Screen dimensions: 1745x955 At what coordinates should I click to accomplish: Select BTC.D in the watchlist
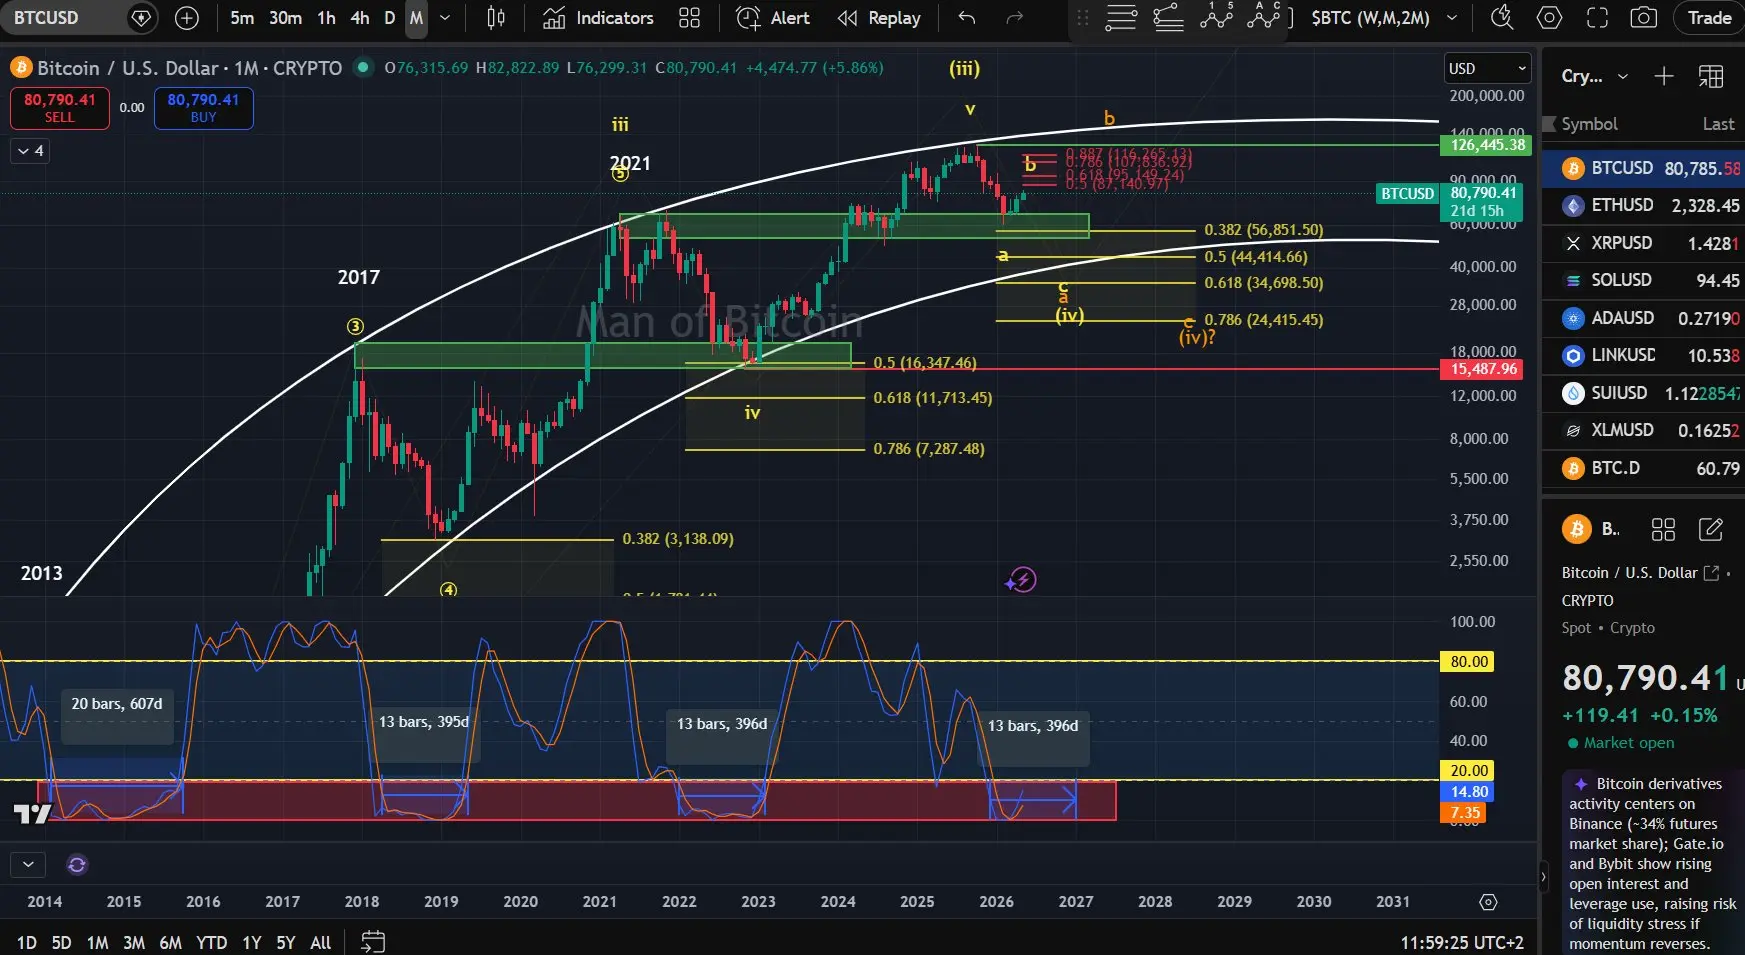point(1643,468)
